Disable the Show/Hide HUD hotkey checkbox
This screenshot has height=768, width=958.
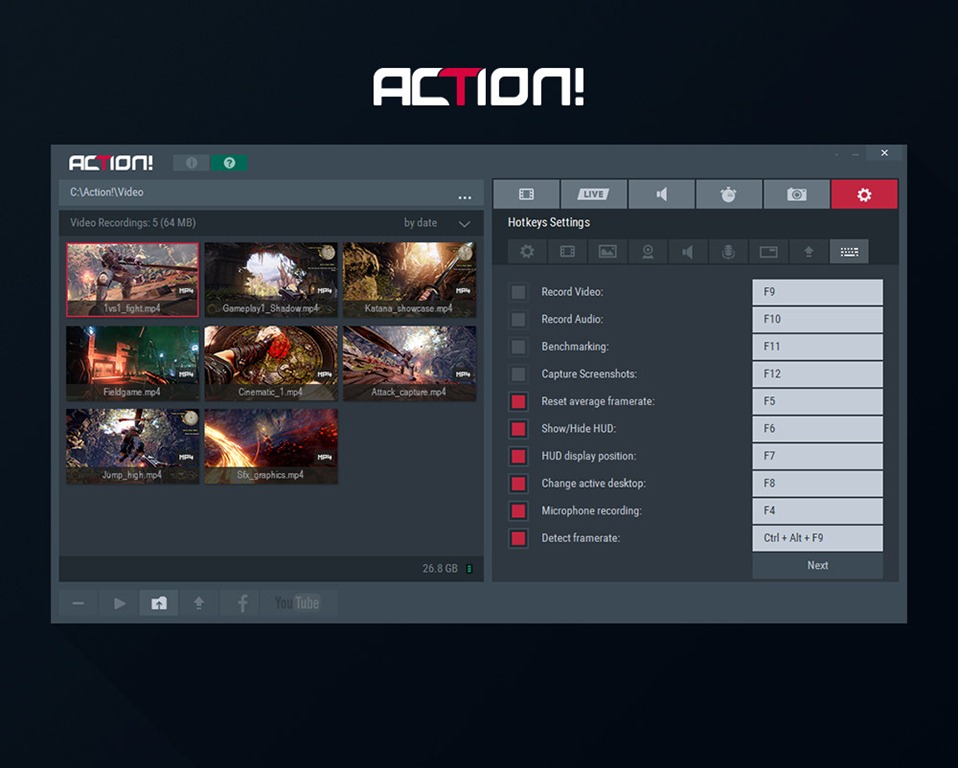click(518, 429)
